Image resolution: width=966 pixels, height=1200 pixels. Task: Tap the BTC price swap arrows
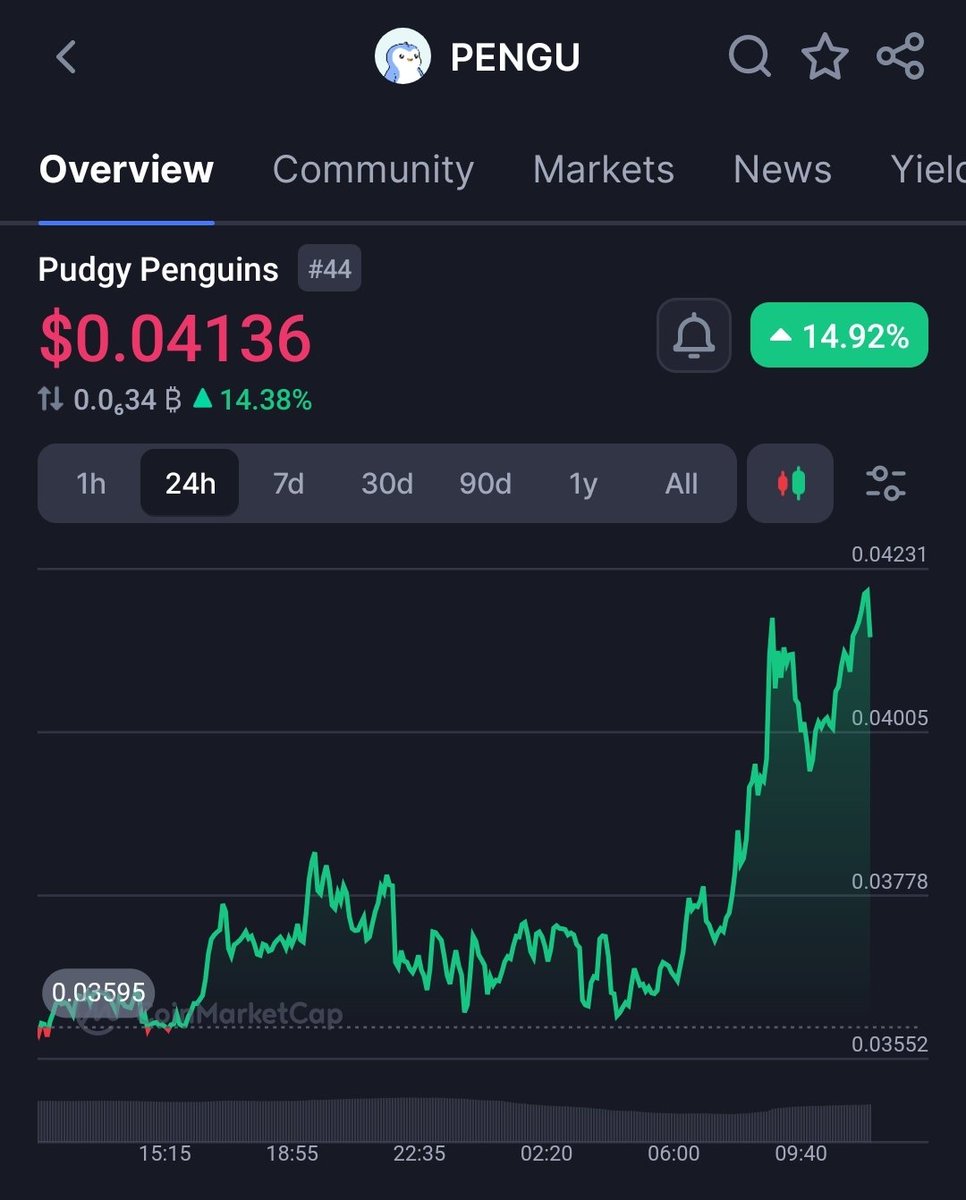coord(50,401)
